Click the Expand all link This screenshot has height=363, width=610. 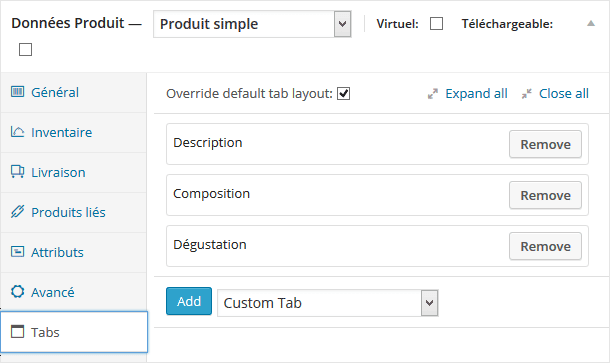(476, 94)
